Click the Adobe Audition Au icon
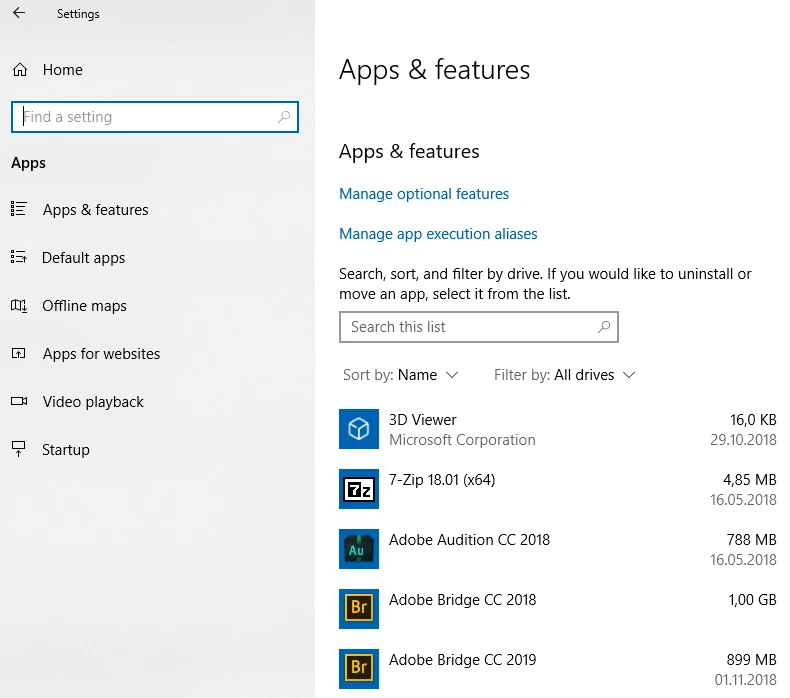This screenshot has width=790, height=698. tap(359, 549)
